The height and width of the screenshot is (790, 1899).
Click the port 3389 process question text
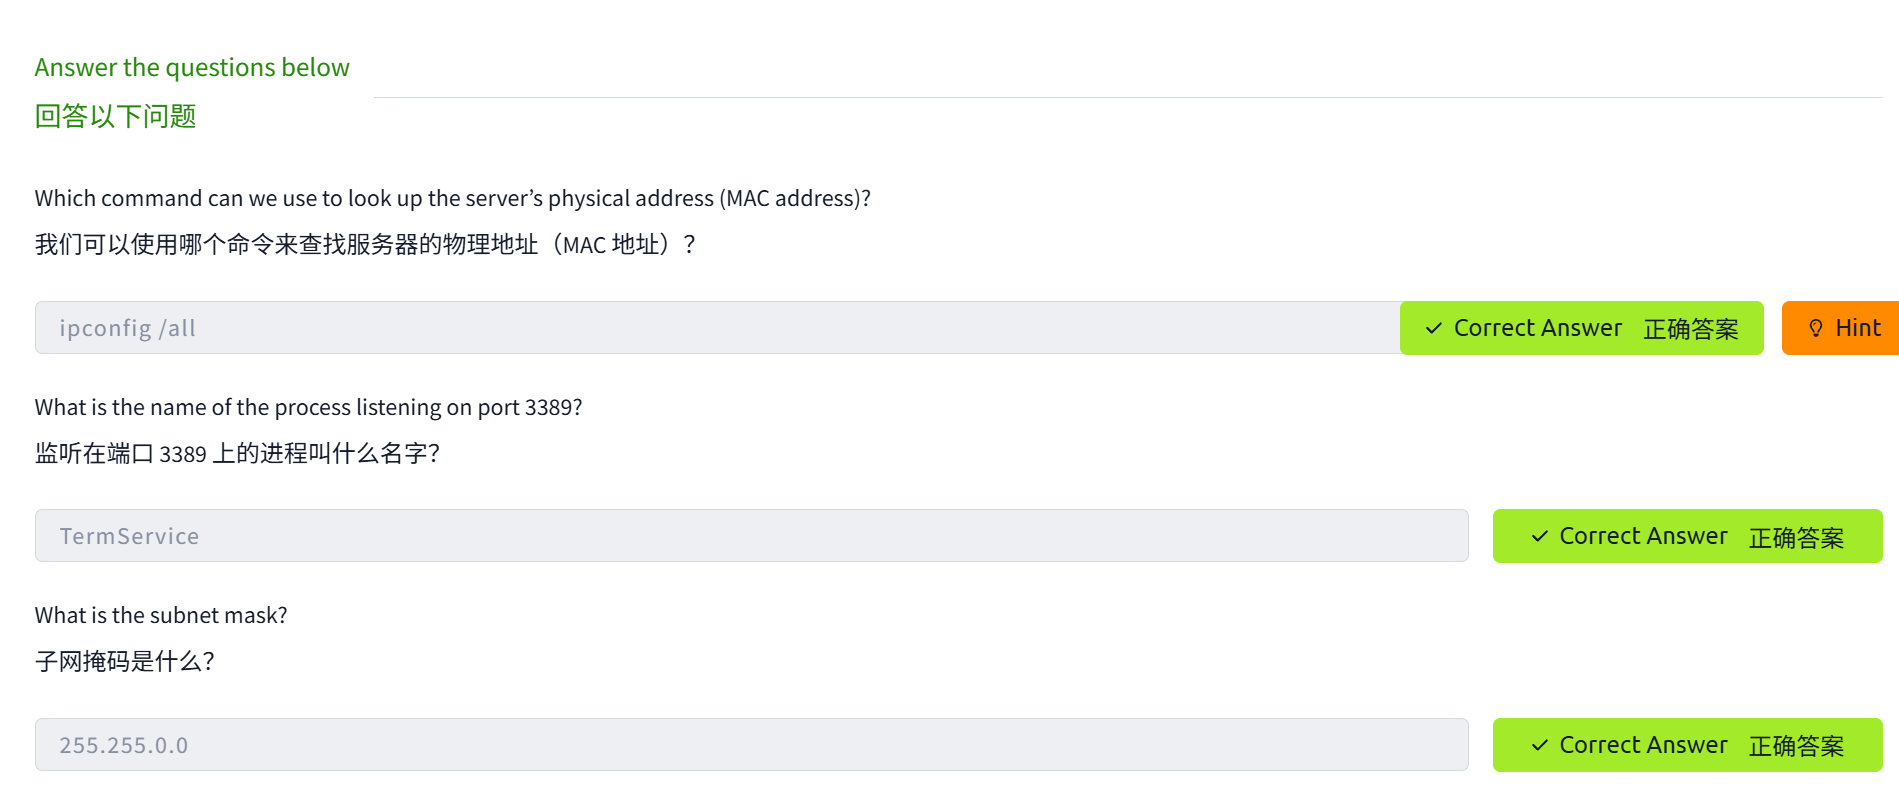click(308, 407)
